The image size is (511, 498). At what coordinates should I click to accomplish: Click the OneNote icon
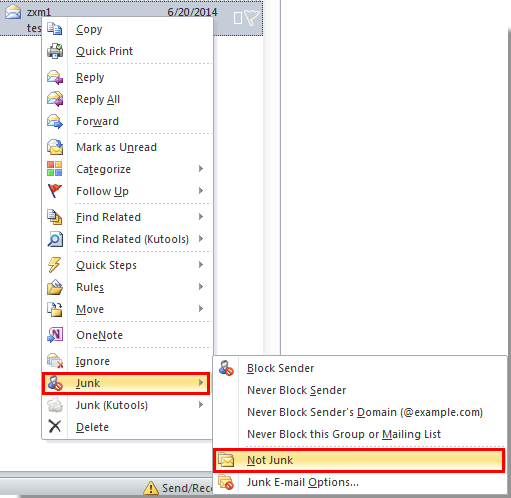(55, 335)
